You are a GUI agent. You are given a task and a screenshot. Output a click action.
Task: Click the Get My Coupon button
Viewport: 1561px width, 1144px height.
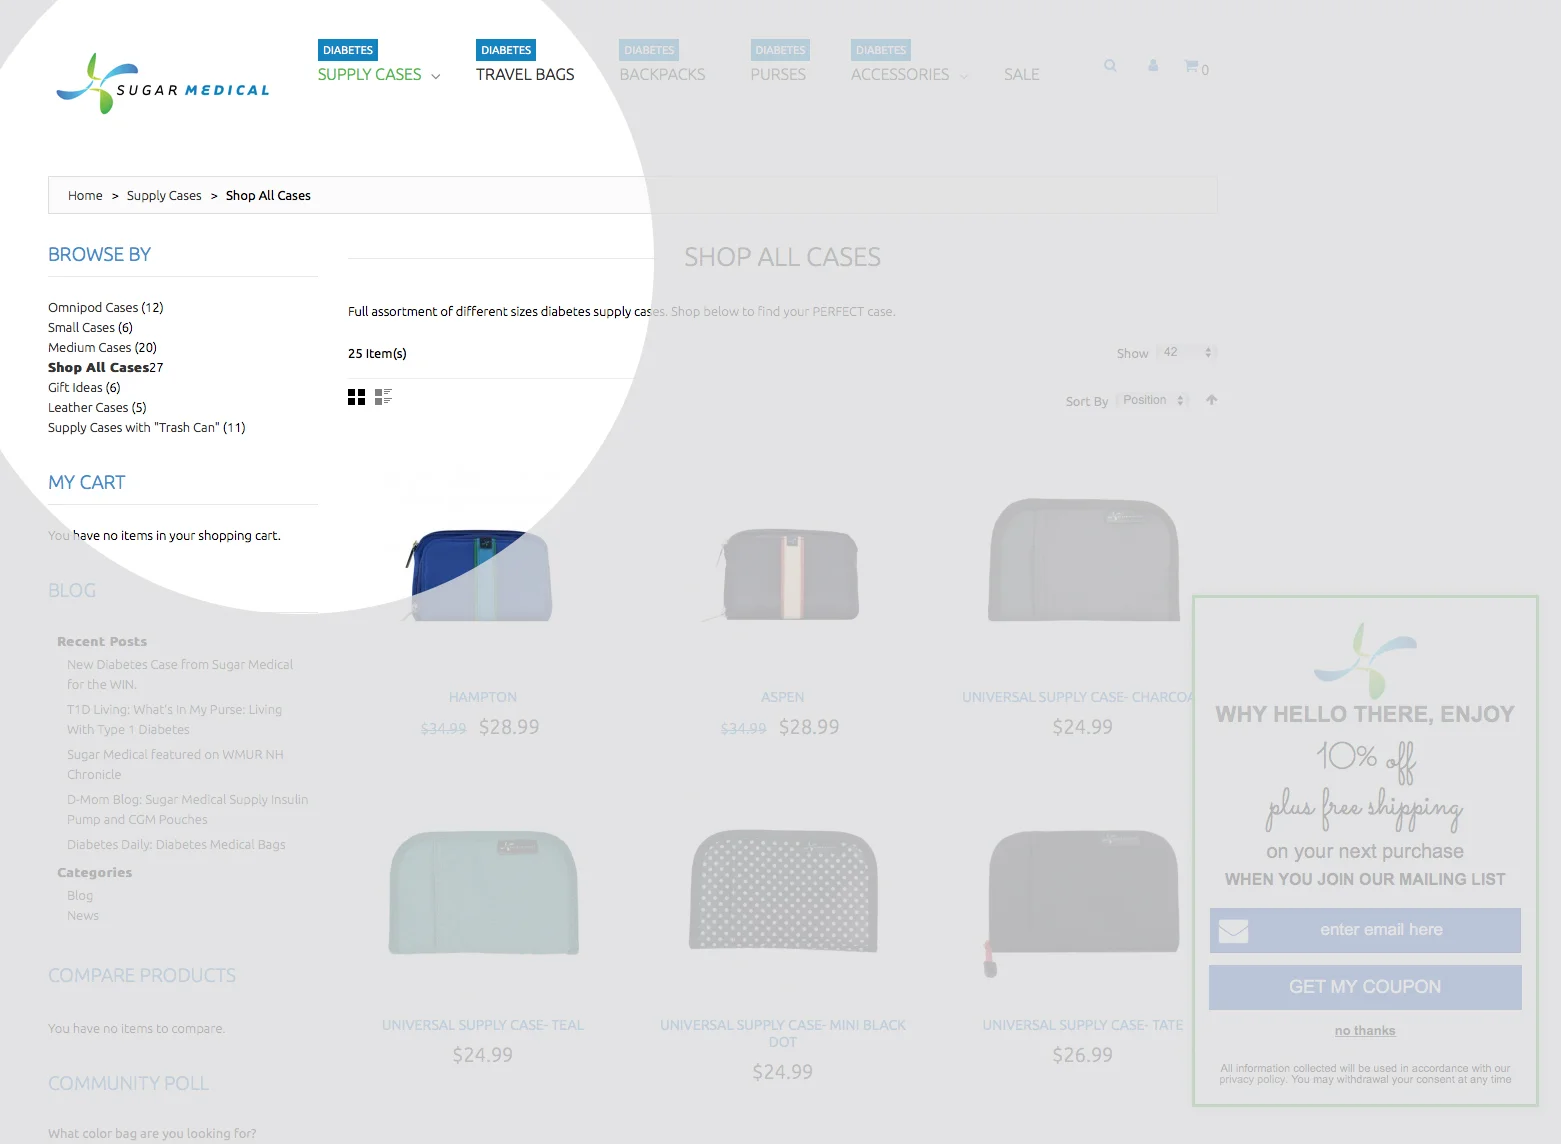(1365, 987)
